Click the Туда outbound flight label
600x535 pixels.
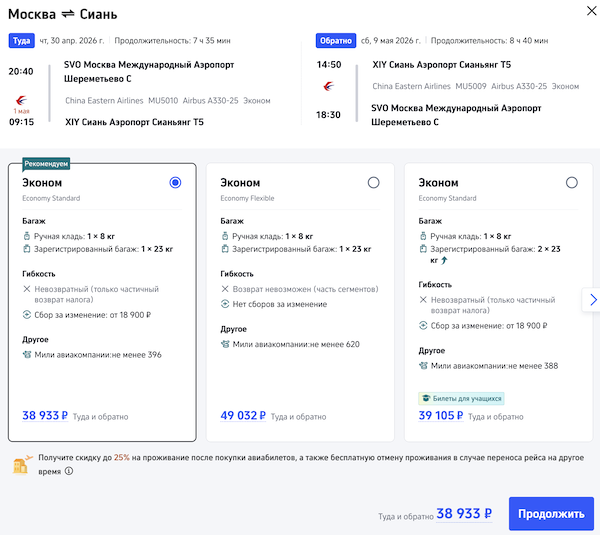click(21, 41)
